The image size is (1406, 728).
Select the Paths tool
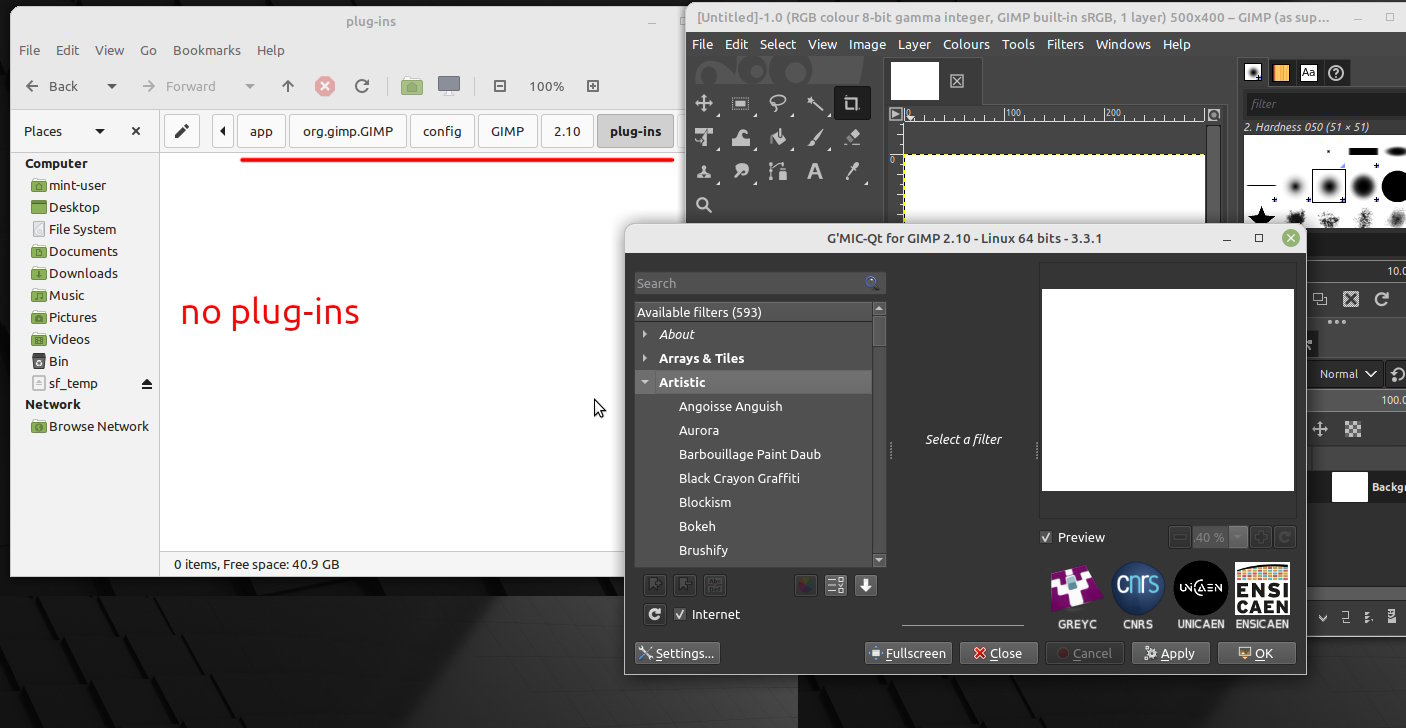point(778,171)
